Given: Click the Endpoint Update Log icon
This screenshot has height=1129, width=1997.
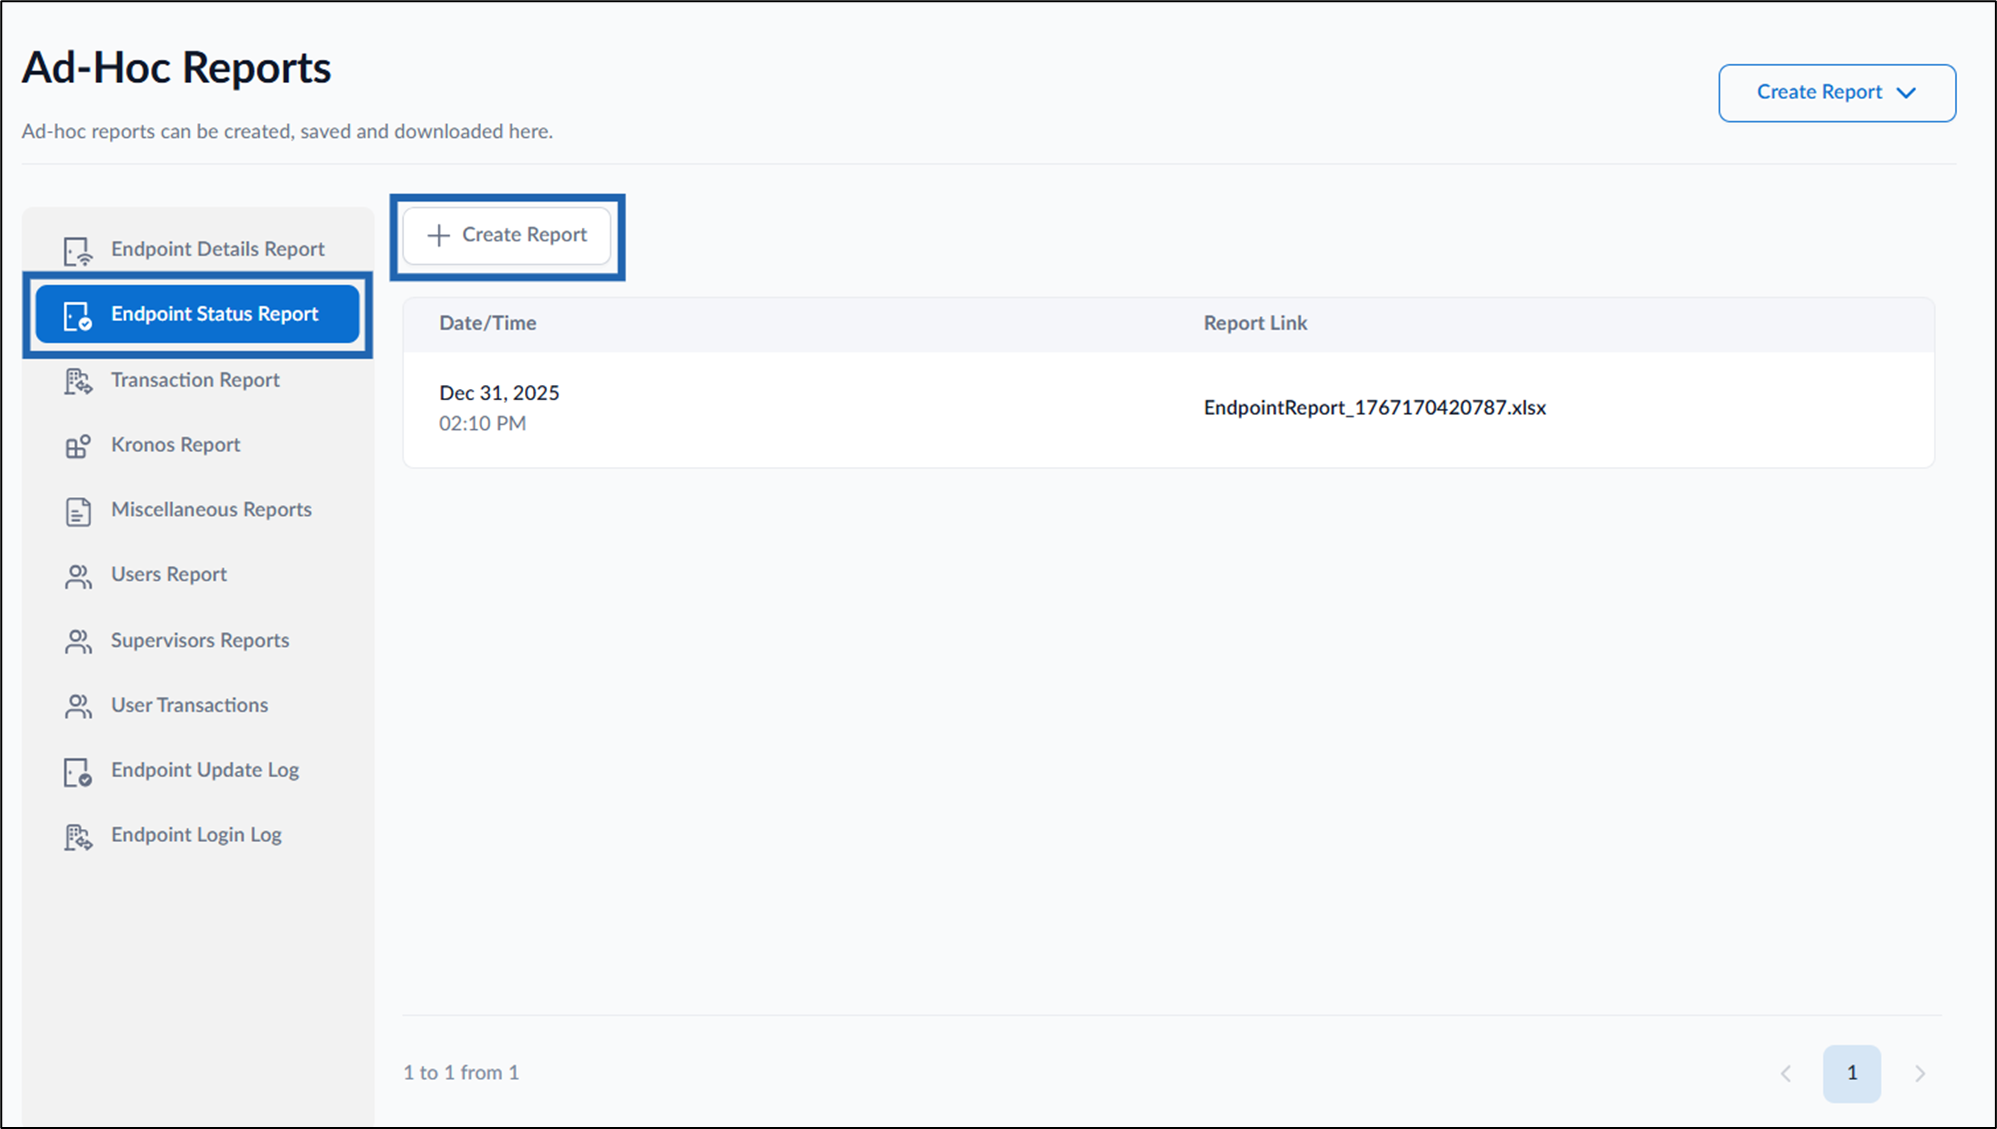Looking at the screenshot, I should click(x=78, y=772).
